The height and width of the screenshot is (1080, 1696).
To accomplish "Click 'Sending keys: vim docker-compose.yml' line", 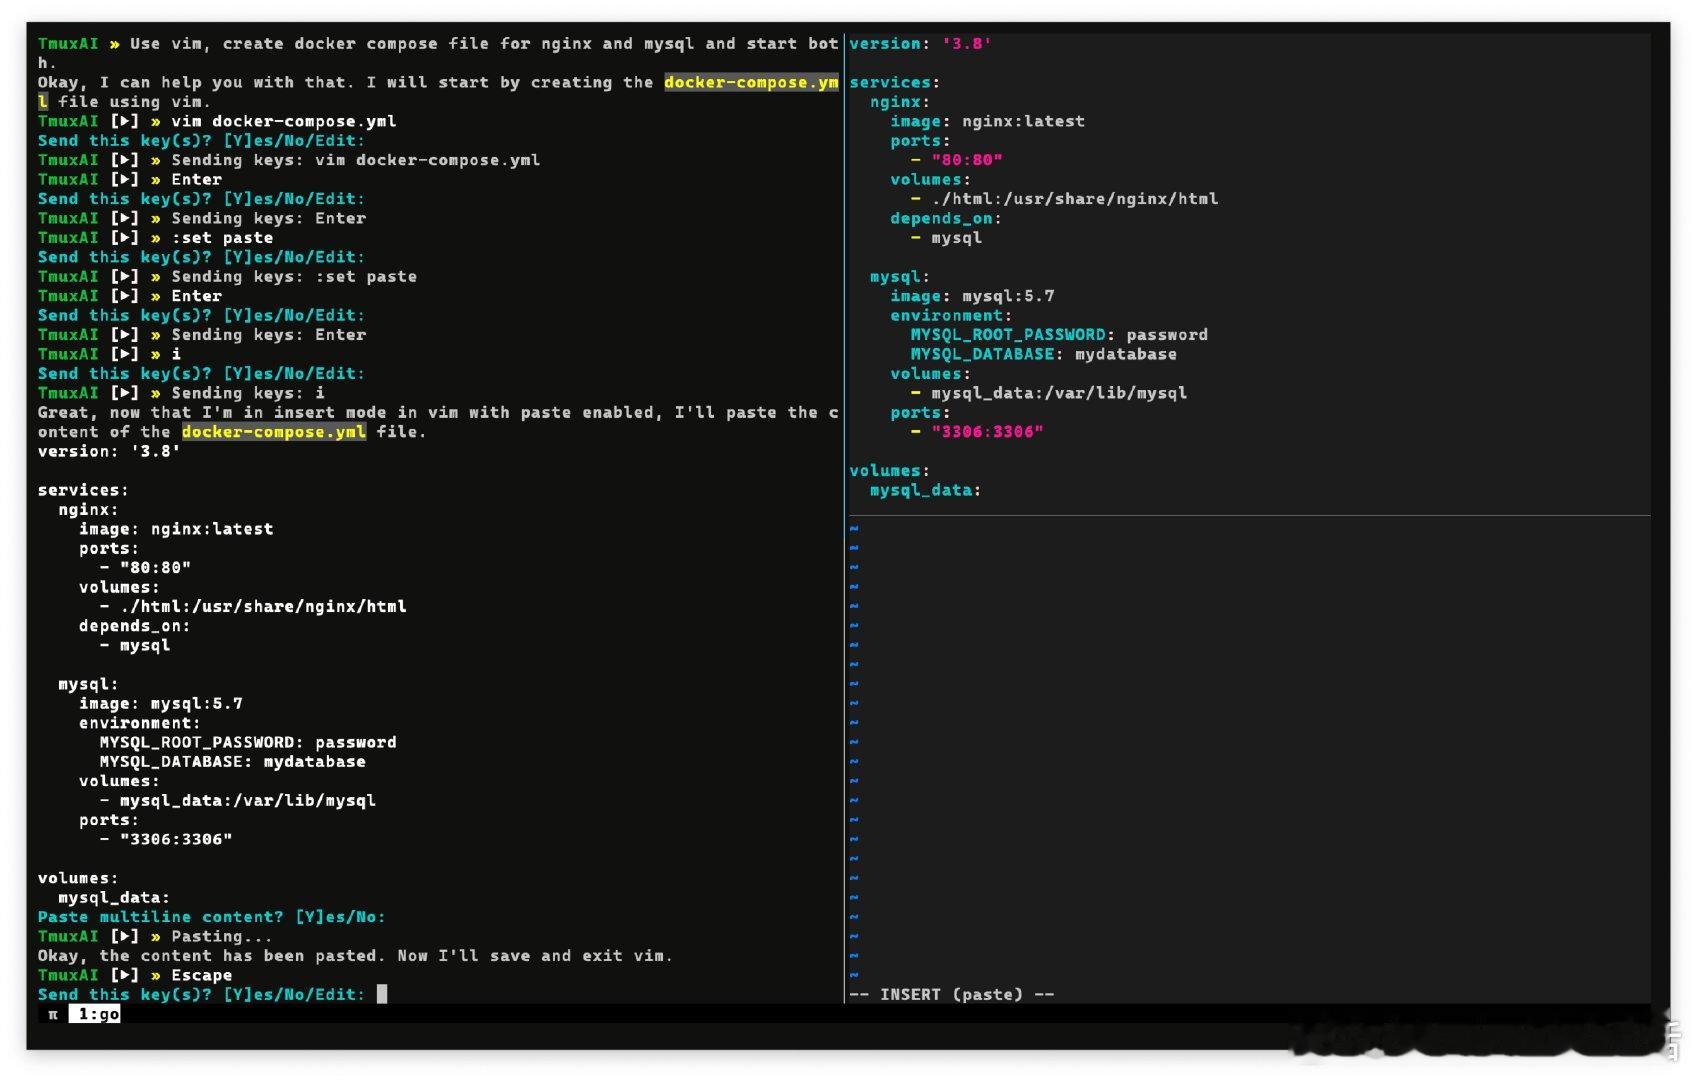I will (355, 160).
